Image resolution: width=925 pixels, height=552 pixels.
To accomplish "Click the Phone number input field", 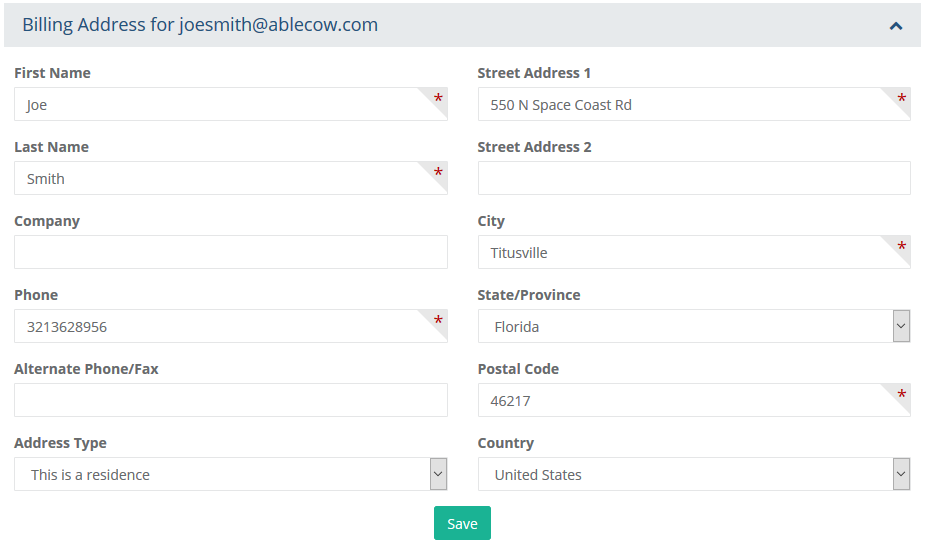I will [220, 327].
